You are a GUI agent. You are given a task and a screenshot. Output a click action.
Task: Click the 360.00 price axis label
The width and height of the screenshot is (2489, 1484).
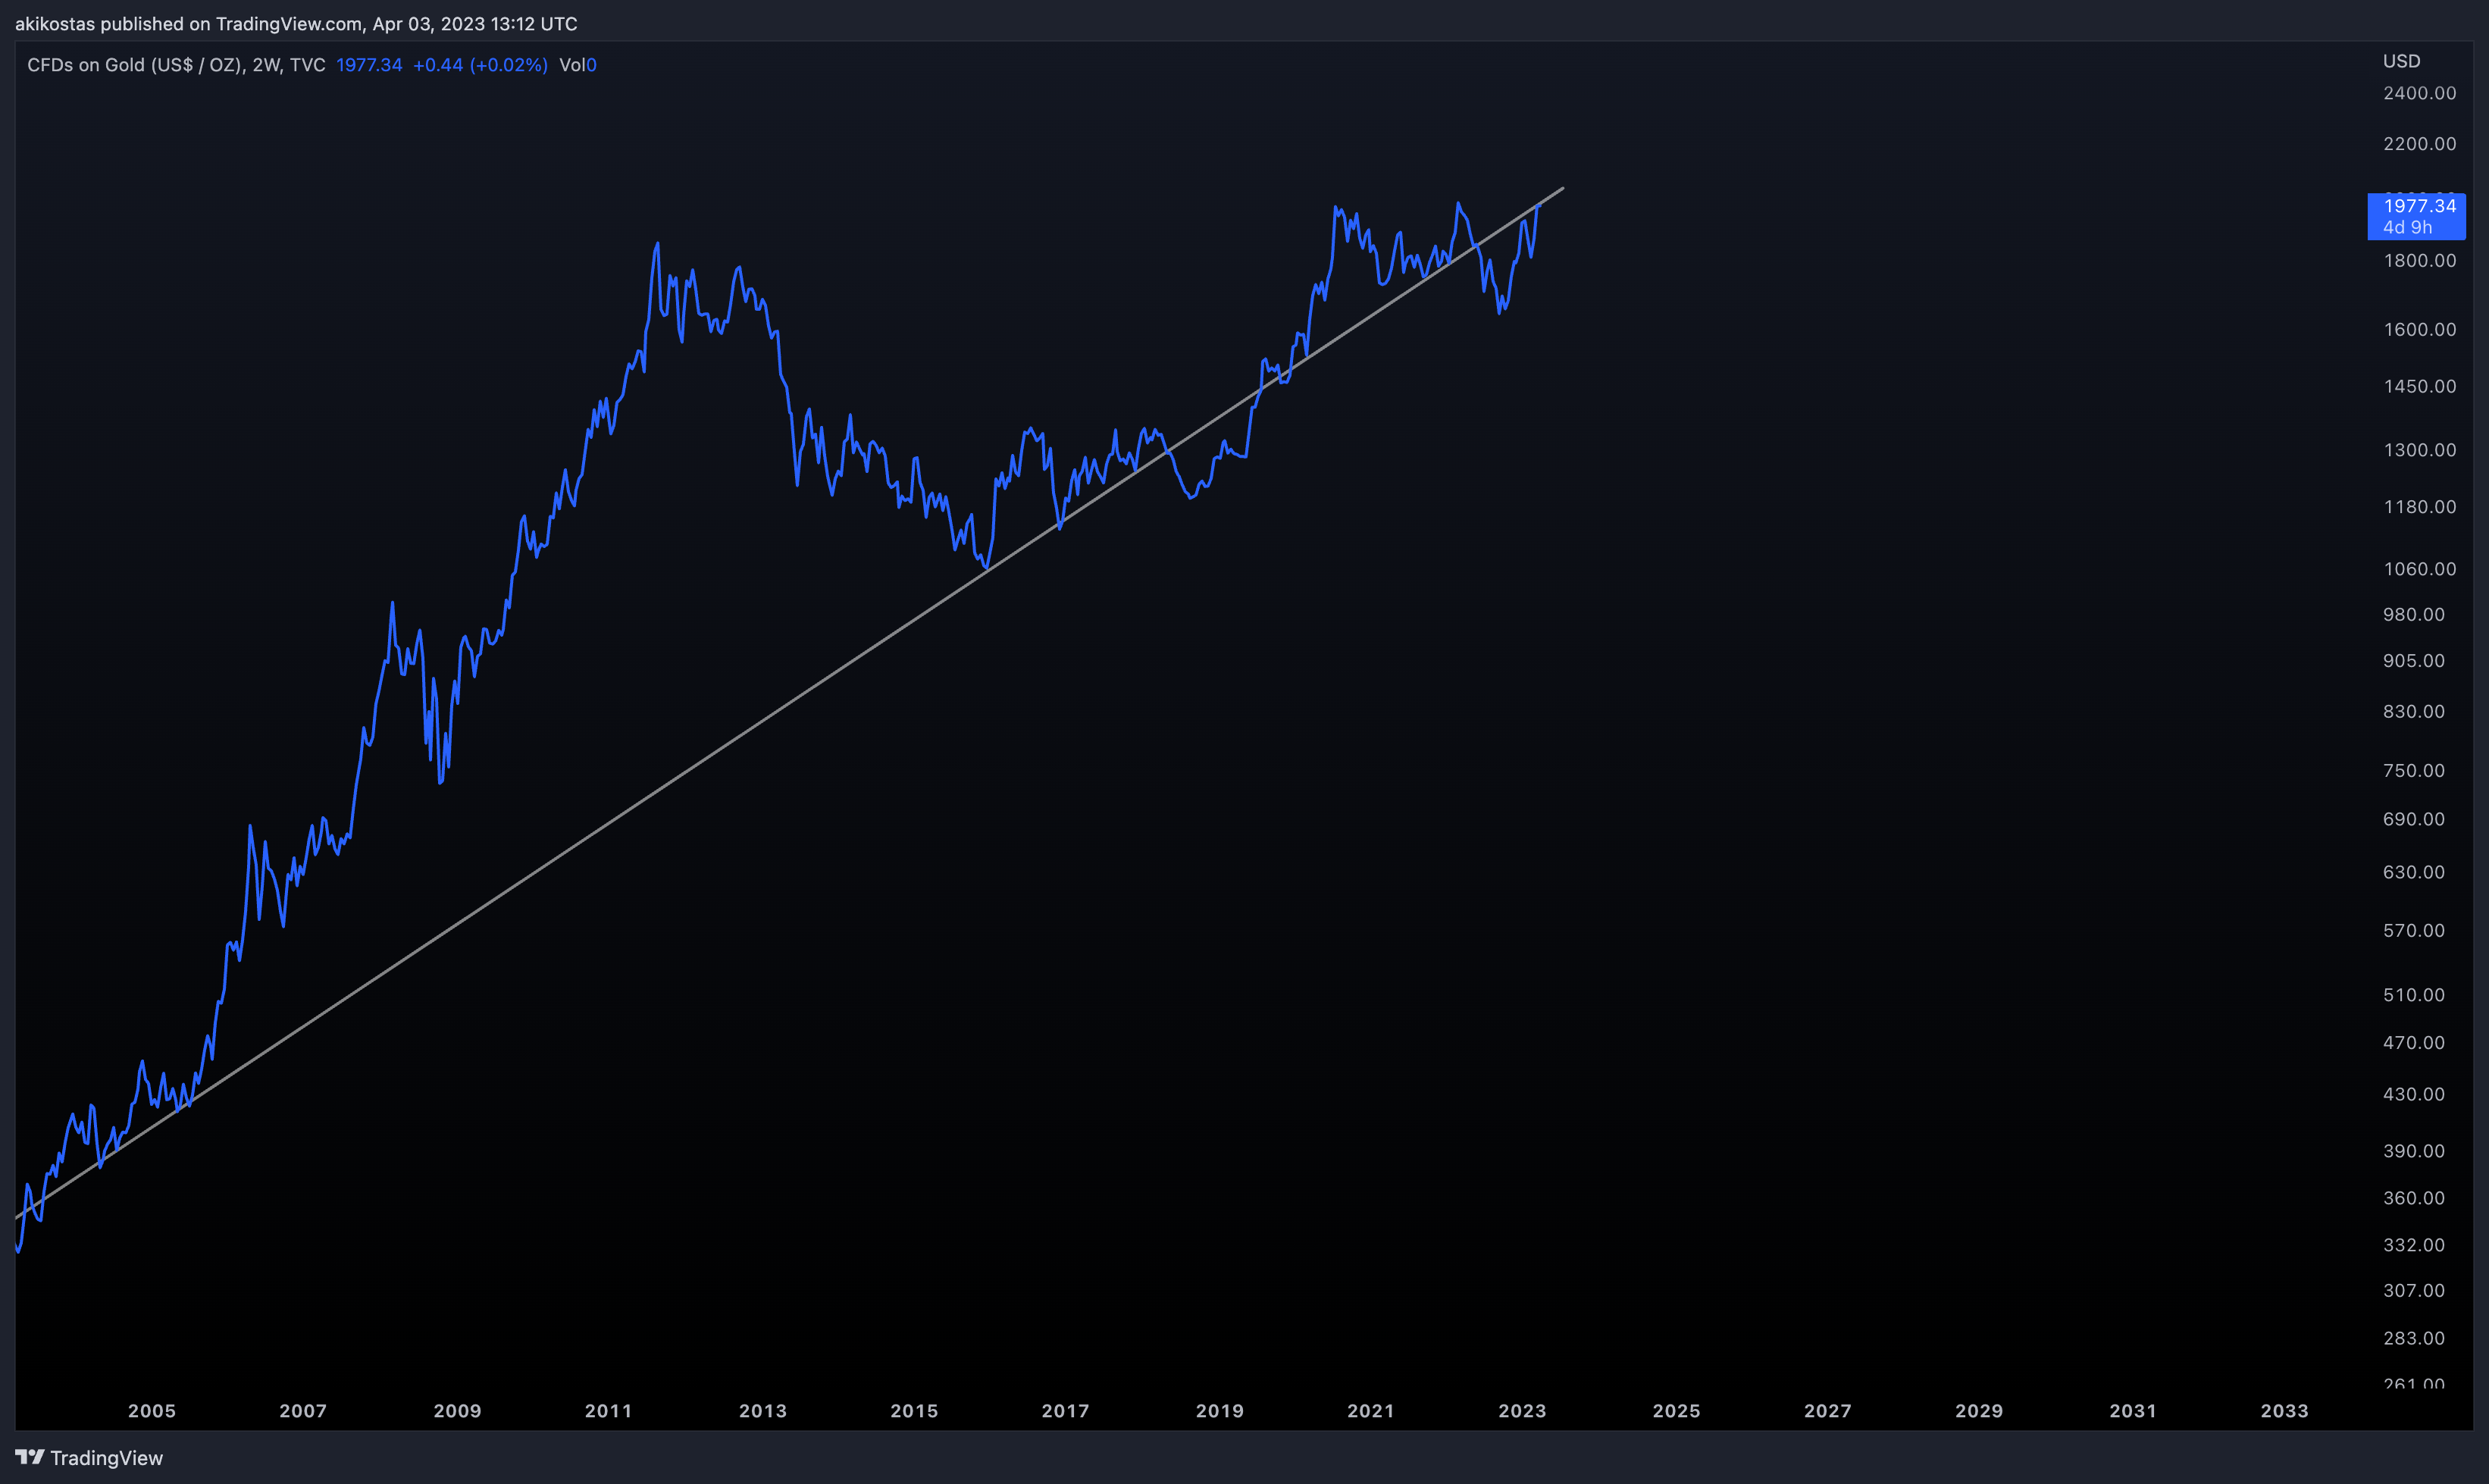pos(2413,1198)
